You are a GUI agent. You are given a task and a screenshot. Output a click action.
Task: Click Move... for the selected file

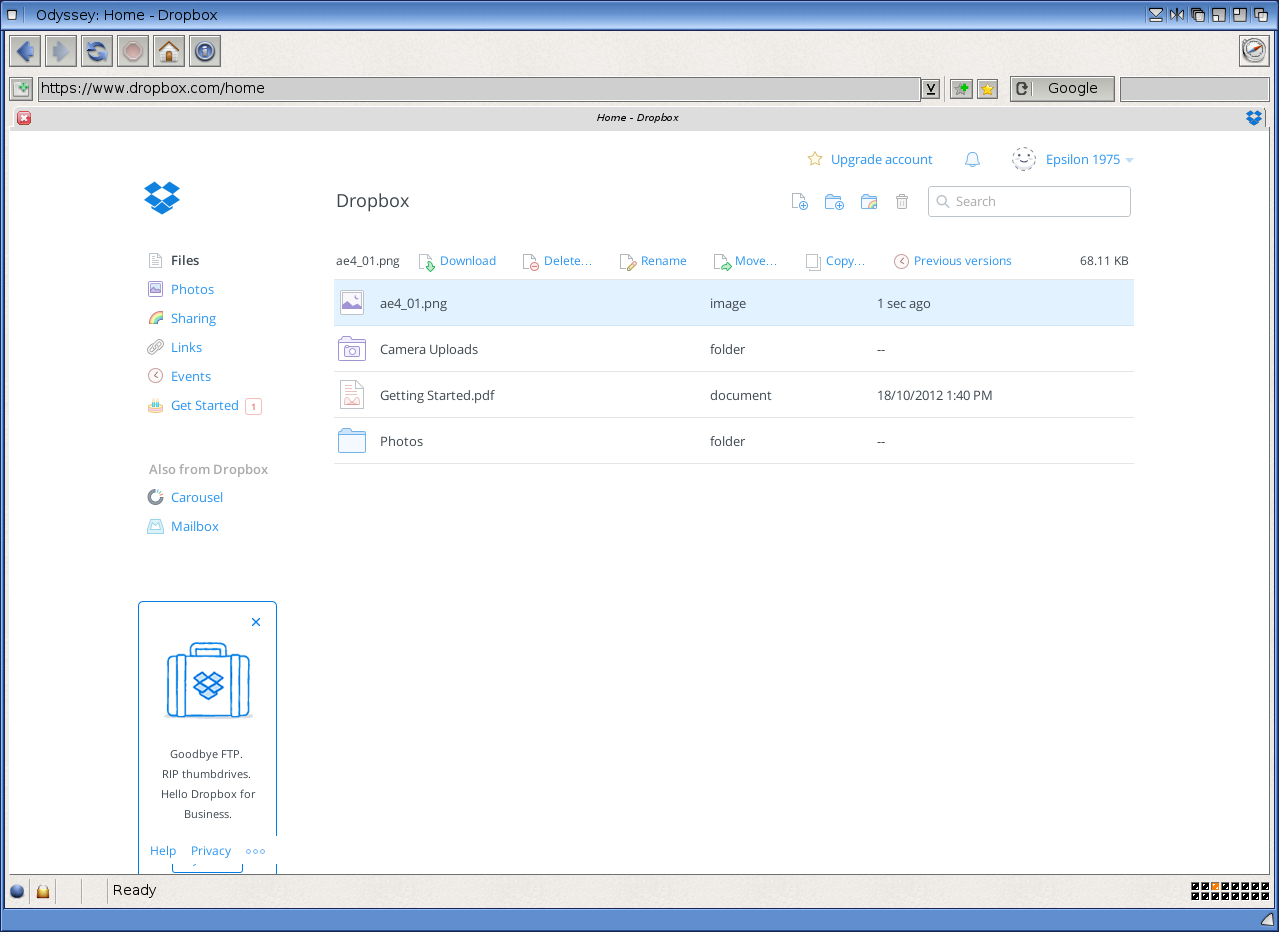coord(745,261)
